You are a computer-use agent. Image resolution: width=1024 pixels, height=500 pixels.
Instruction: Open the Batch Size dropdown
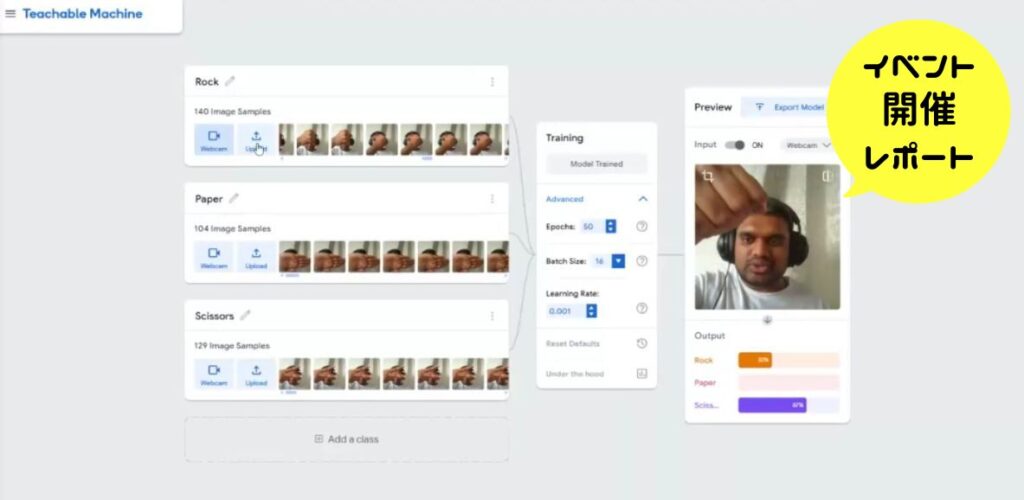(618, 261)
